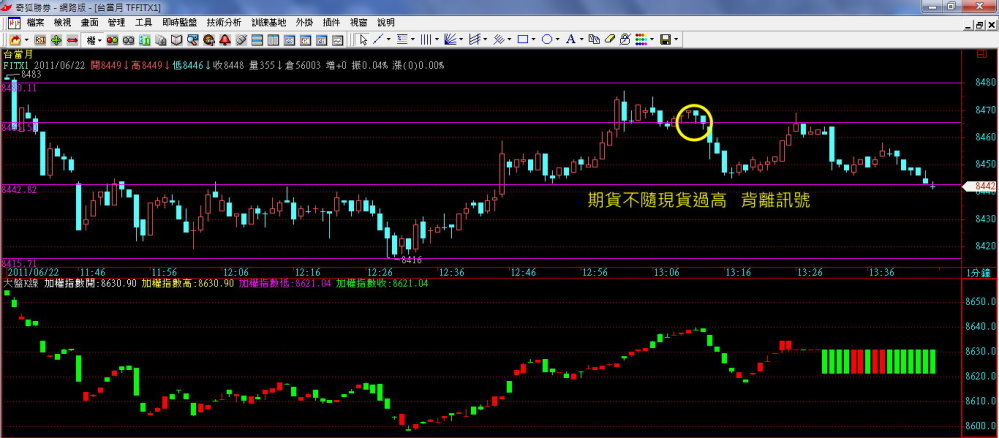
Task: Pick the ellipse drawing tool
Action: [548, 39]
